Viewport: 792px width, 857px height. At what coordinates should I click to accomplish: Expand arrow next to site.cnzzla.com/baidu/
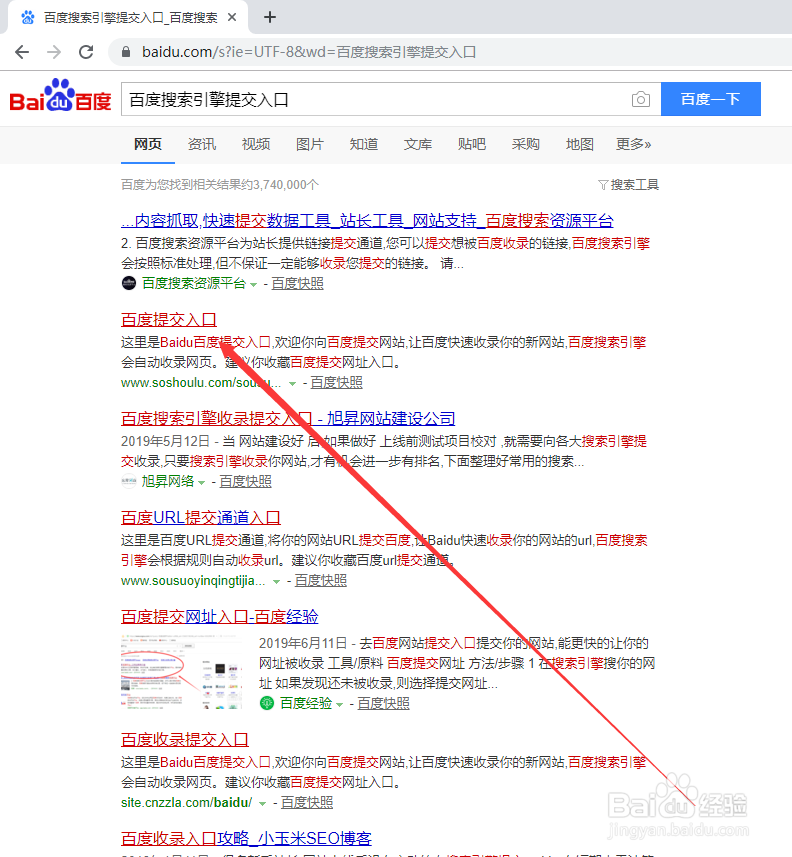point(262,803)
